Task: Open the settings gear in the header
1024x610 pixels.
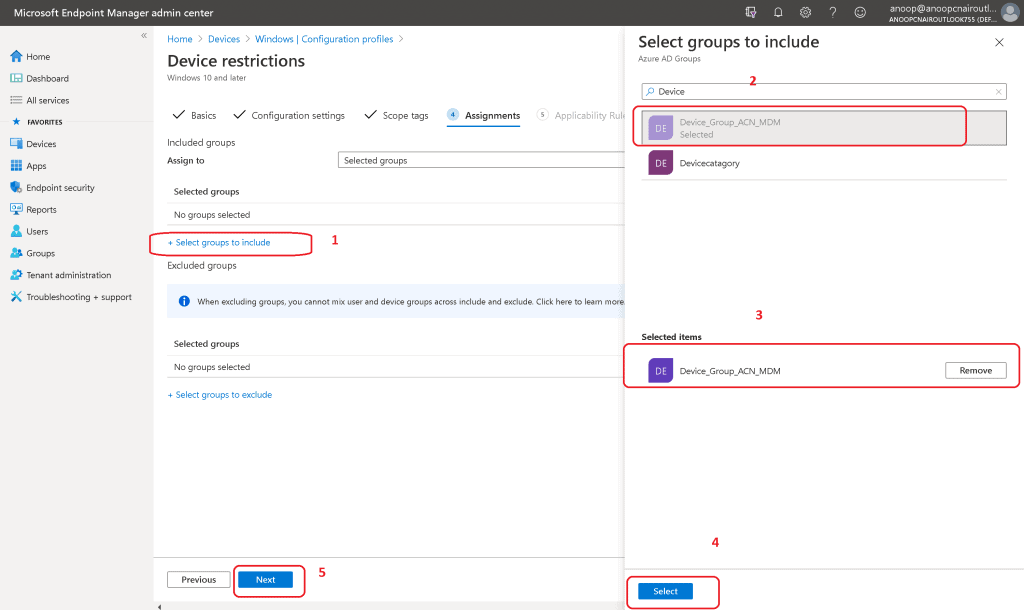Action: coord(805,12)
